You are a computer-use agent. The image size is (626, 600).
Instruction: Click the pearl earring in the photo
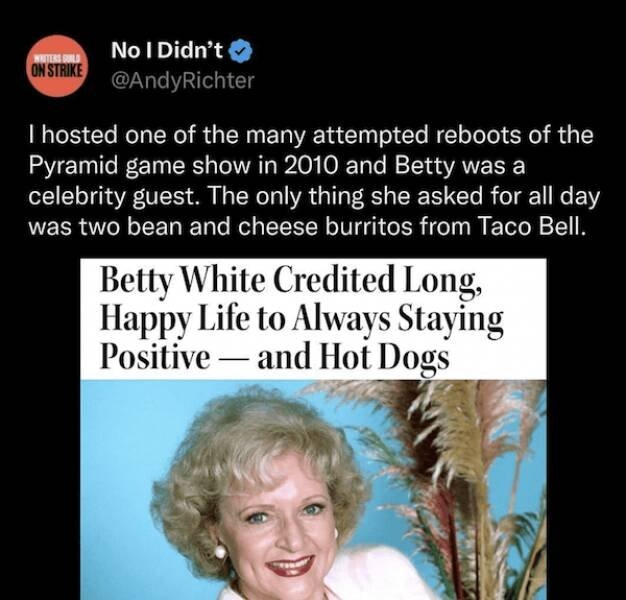(220, 552)
